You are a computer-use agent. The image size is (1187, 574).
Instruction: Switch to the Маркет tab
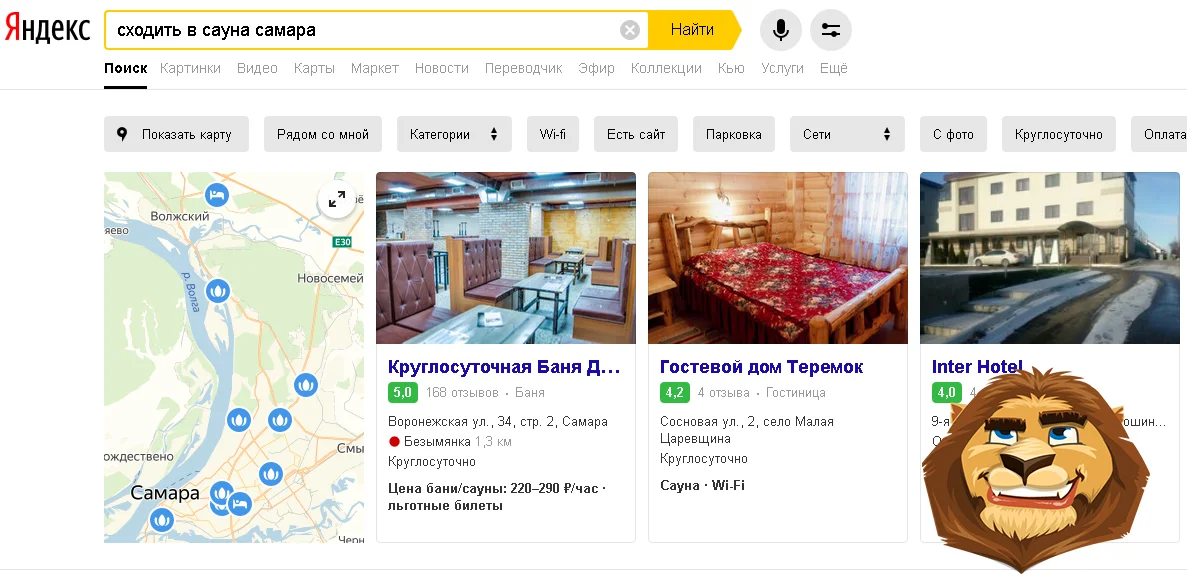click(x=375, y=68)
